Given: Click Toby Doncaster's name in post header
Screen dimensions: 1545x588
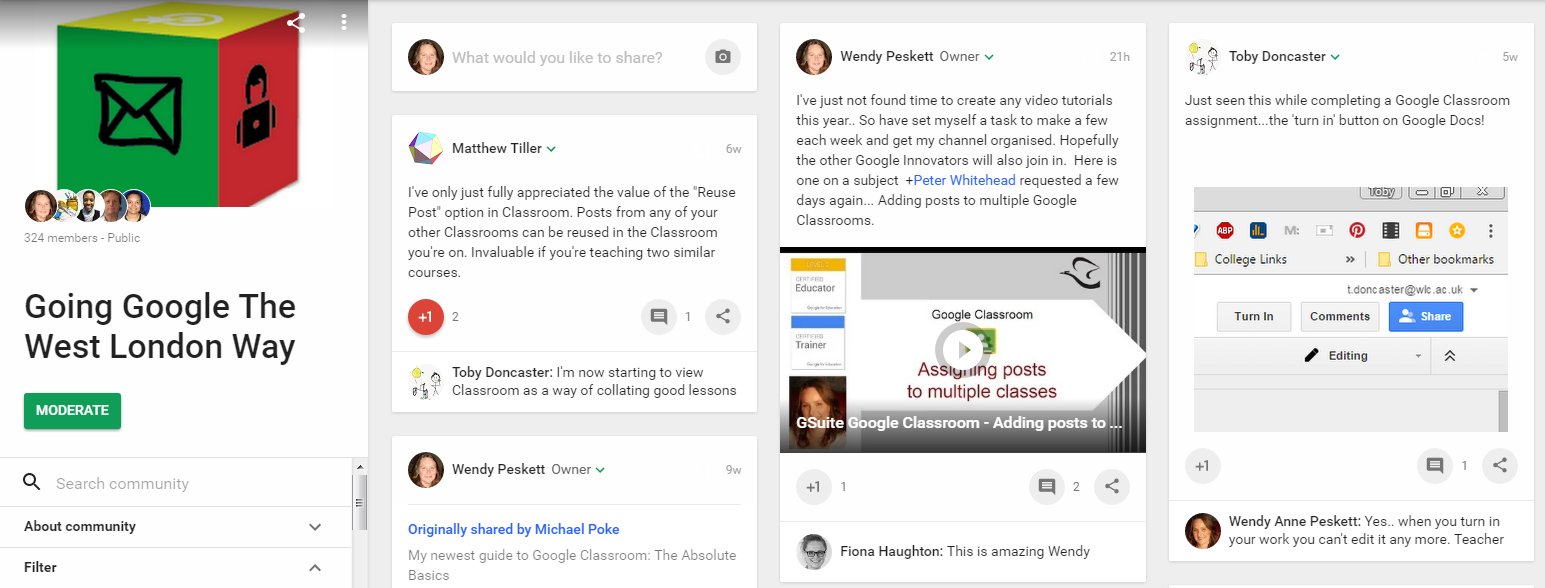Looking at the screenshot, I should pos(1277,56).
